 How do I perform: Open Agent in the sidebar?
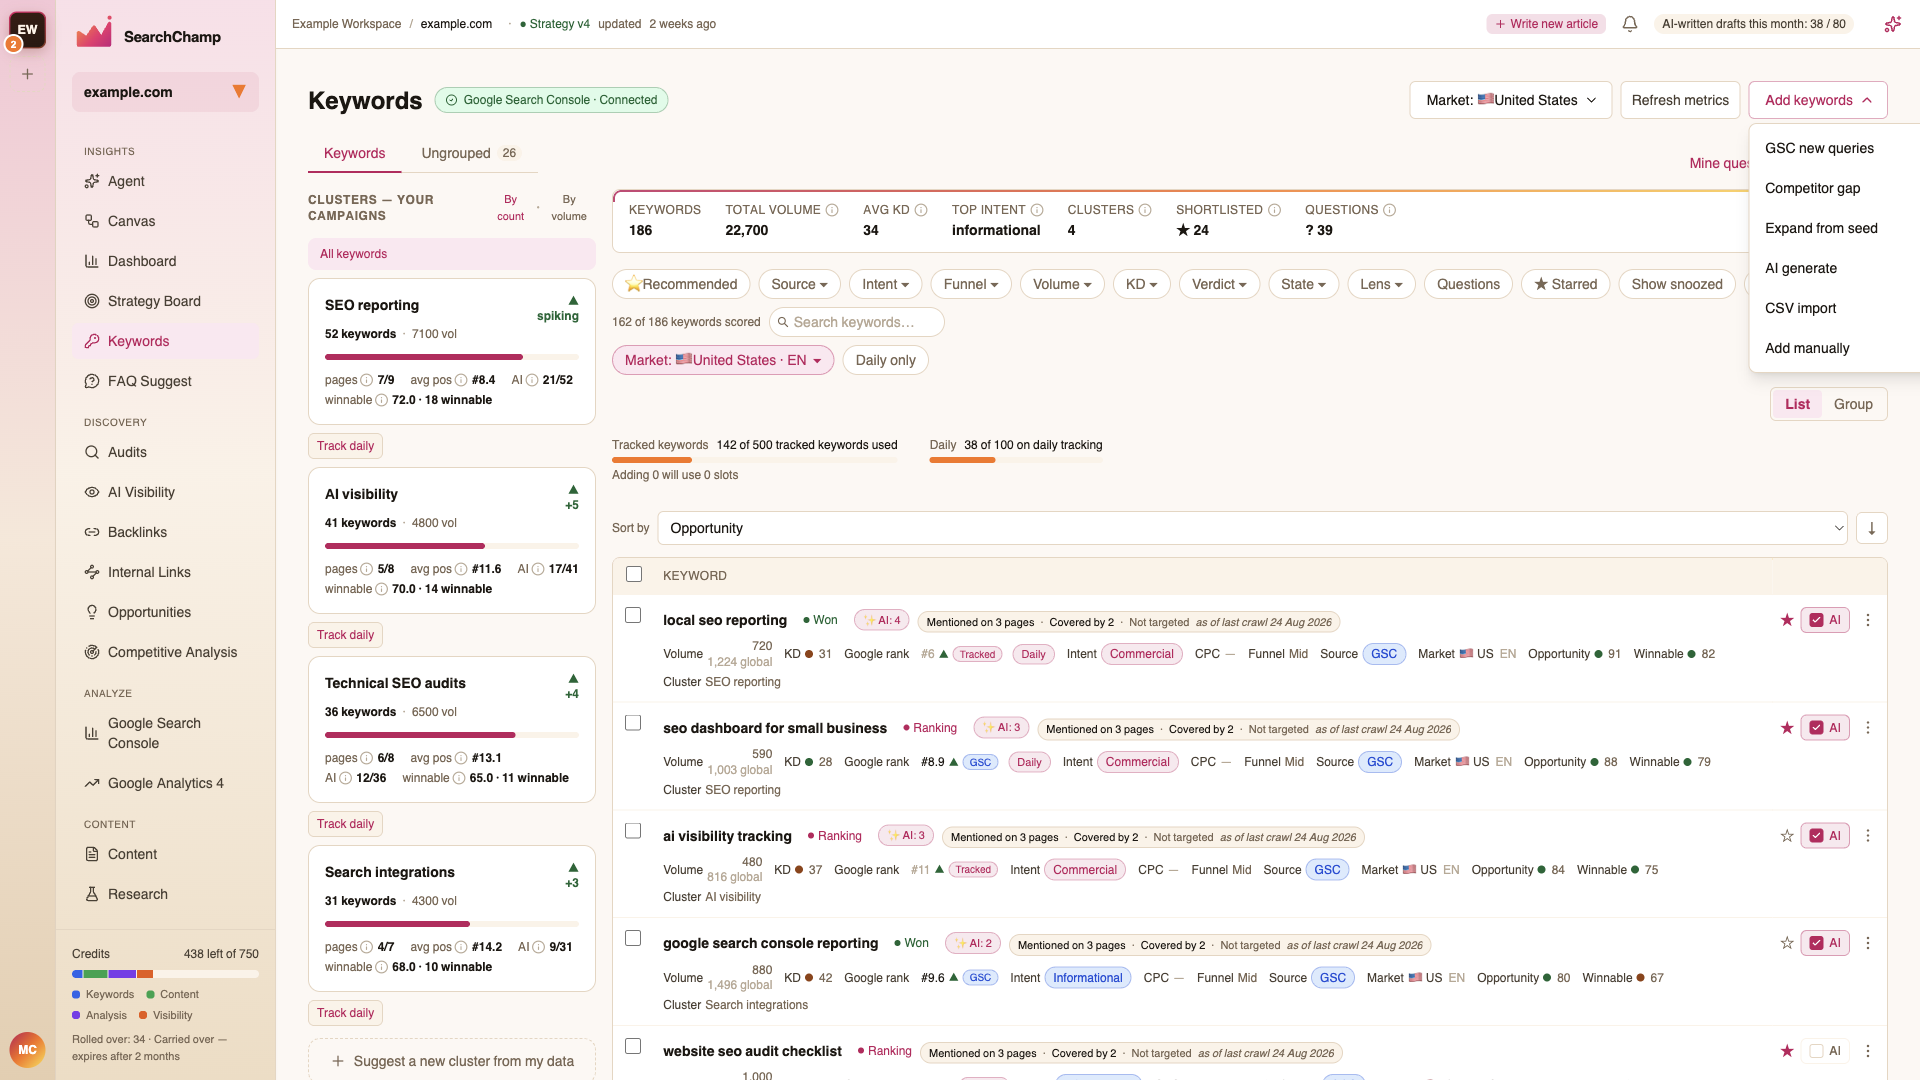(x=165, y=181)
